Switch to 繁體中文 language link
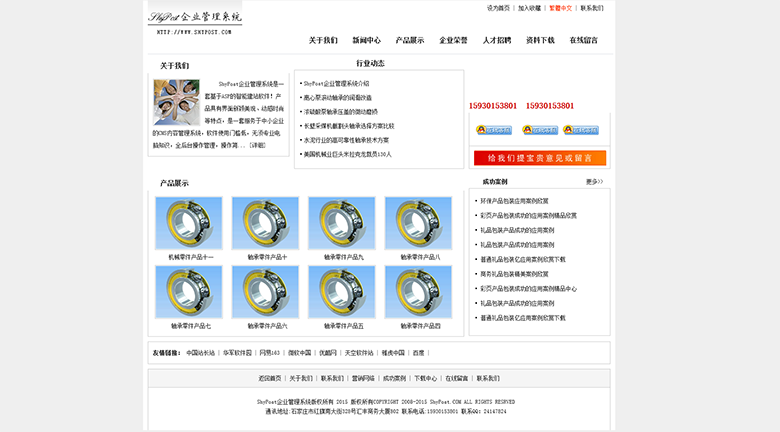This screenshot has height=432, width=780. (x=561, y=8)
